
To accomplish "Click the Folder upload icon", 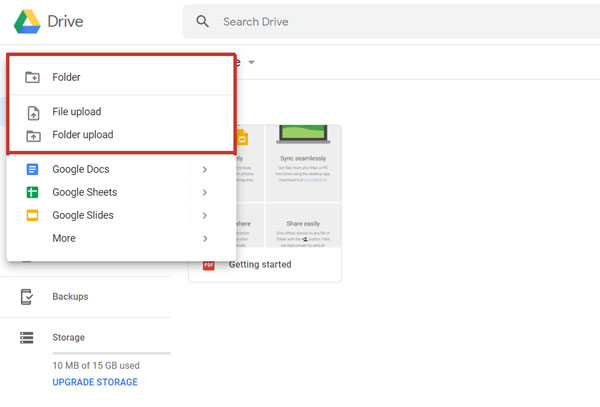I will pyautogui.click(x=33, y=136).
